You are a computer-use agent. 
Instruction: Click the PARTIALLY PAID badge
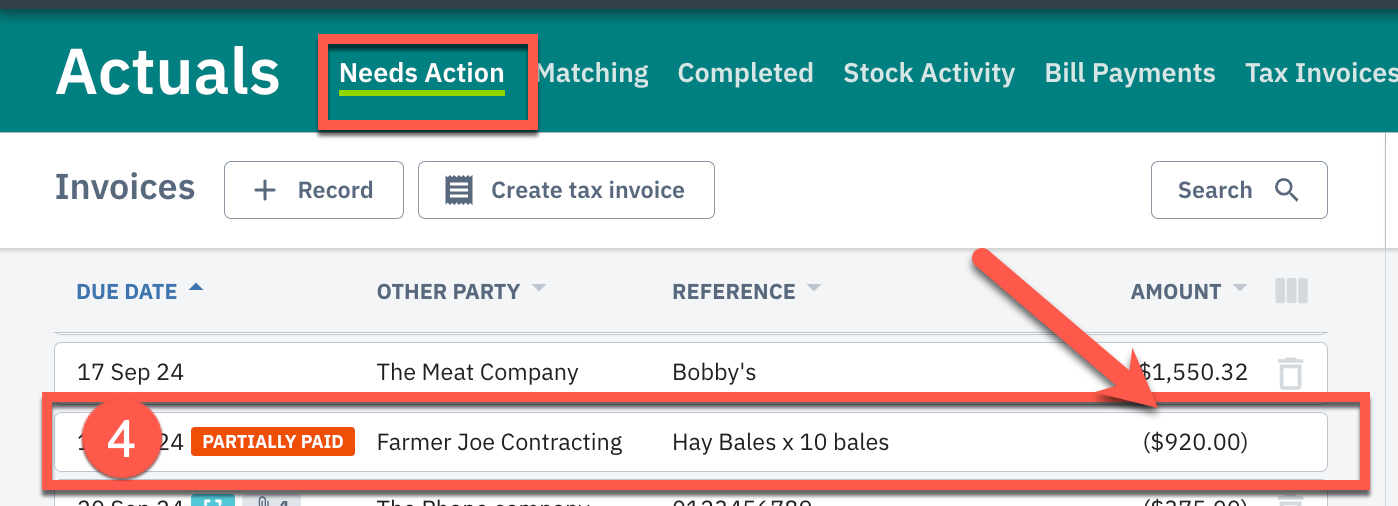click(273, 441)
